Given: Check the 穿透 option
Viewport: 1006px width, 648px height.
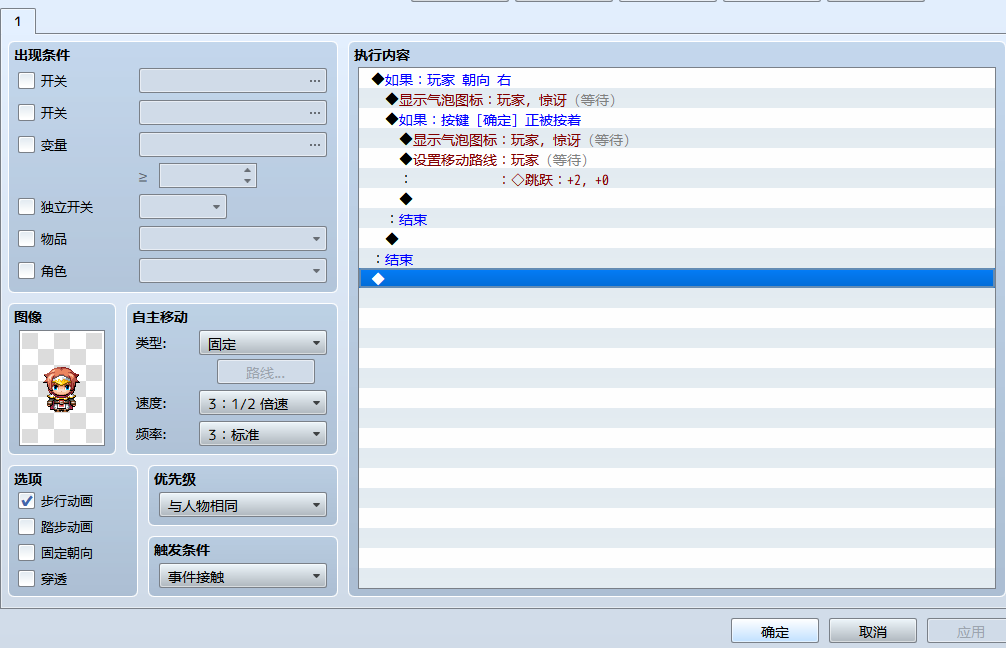Looking at the screenshot, I should pyautogui.click(x=26, y=579).
